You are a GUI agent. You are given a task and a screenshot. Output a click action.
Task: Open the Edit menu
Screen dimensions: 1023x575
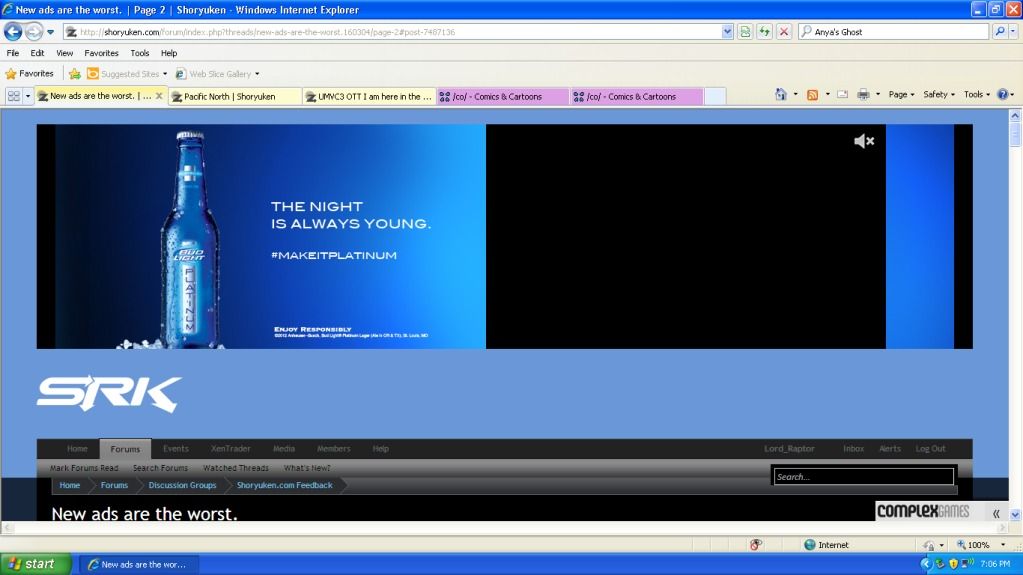click(x=37, y=53)
